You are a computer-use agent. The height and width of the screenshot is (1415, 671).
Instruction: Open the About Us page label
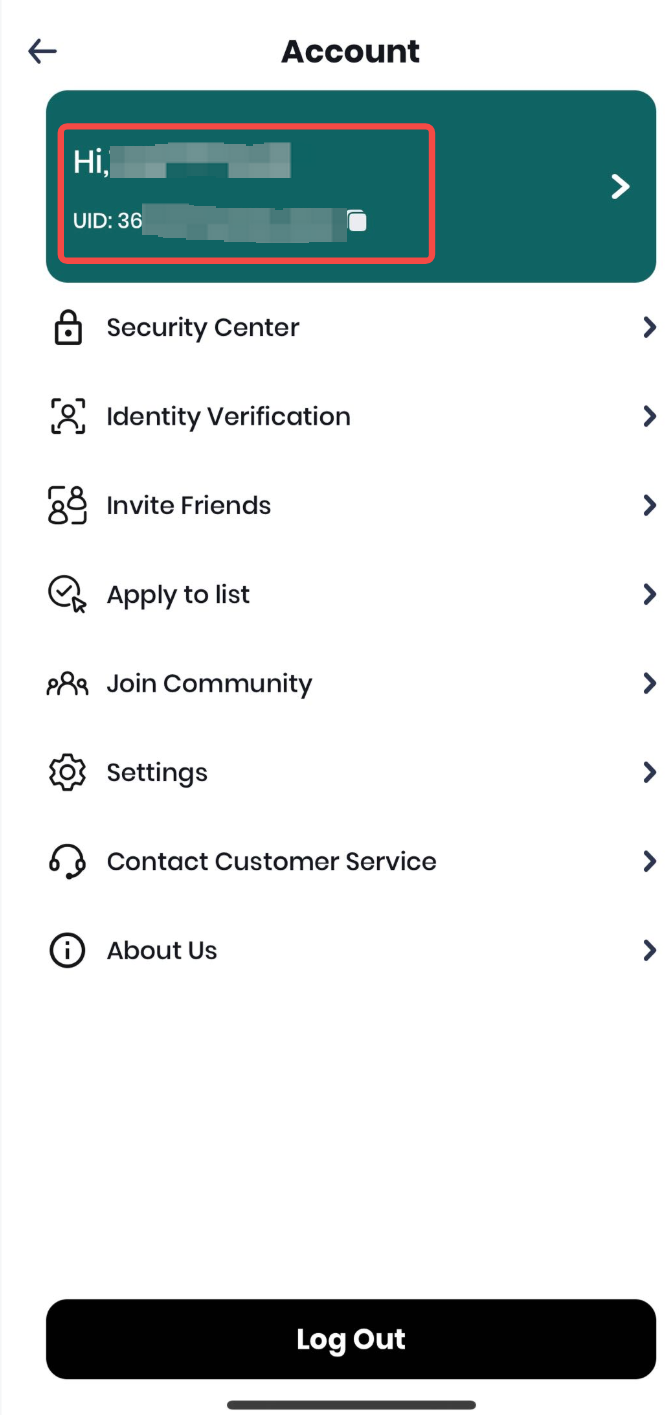(x=162, y=951)
